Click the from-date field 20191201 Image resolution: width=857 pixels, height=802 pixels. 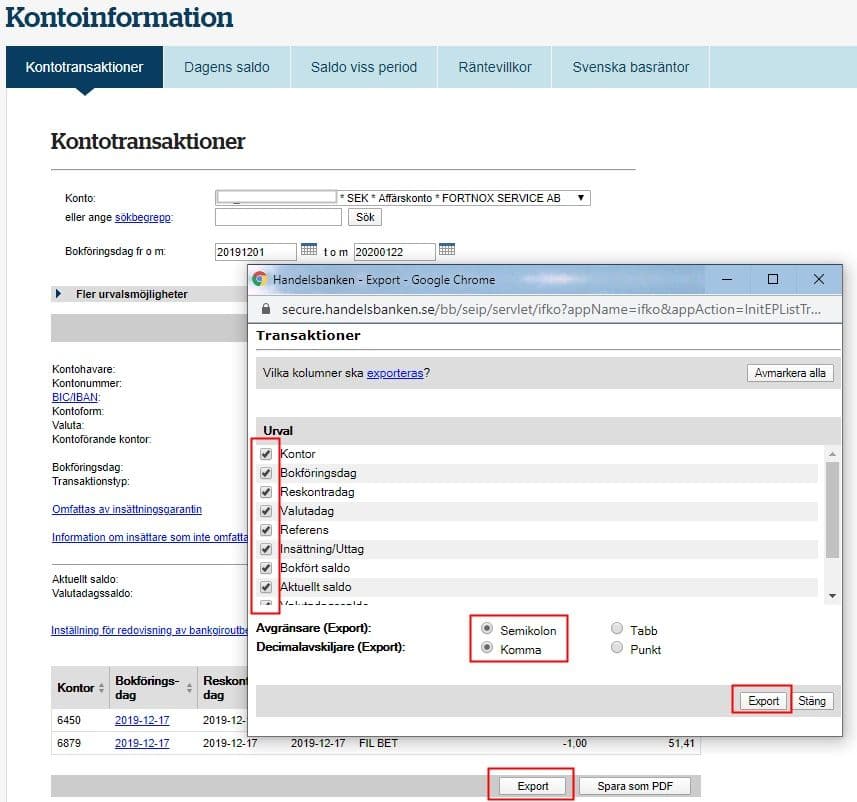255,251
